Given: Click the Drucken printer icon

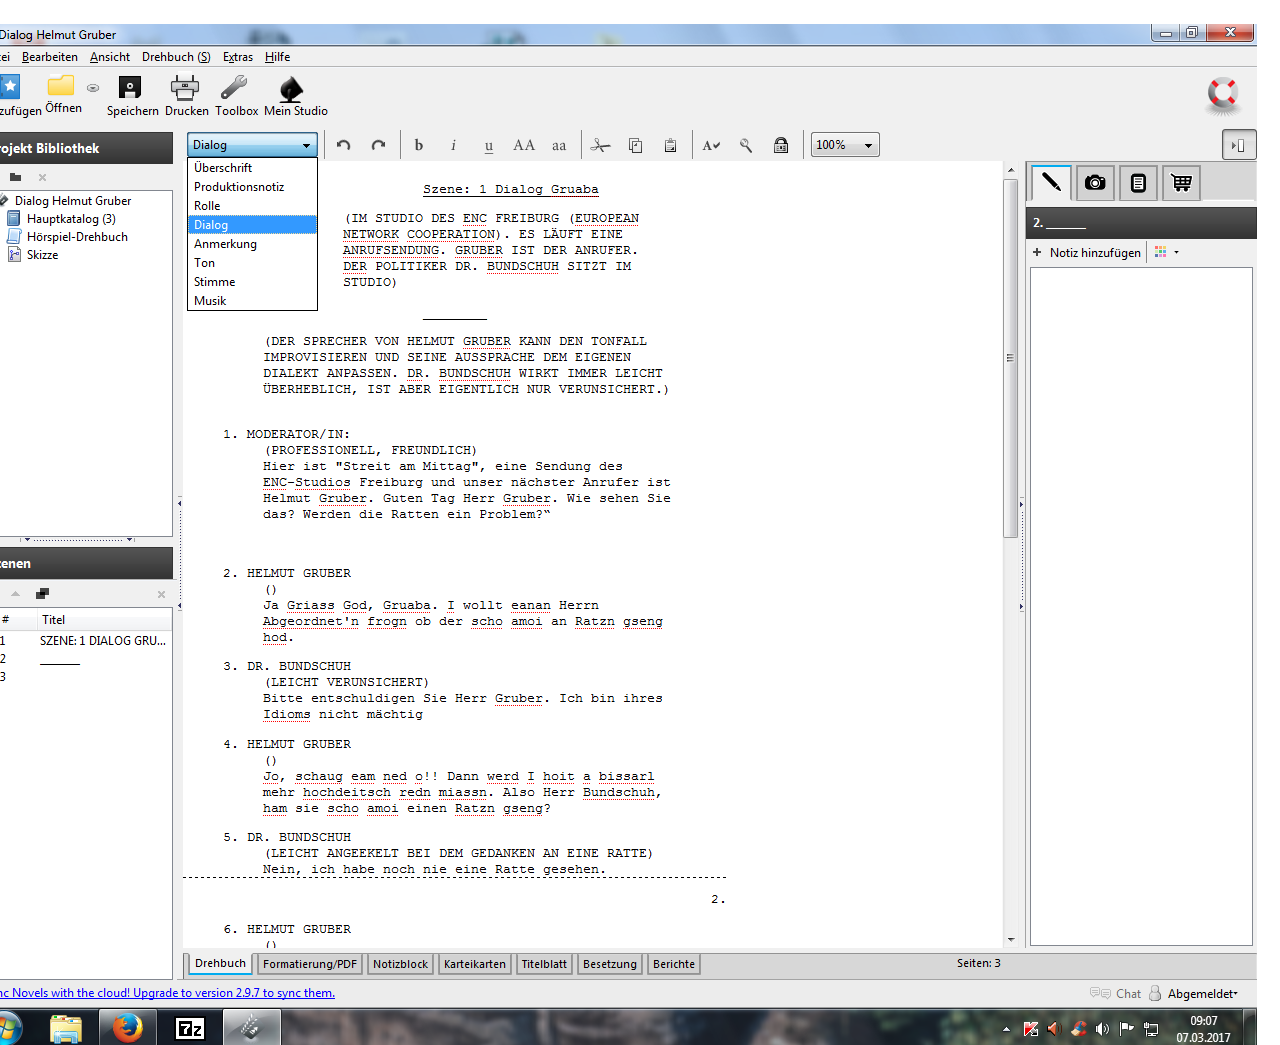Looking at the screenshot, I should (x=185, y=90).
